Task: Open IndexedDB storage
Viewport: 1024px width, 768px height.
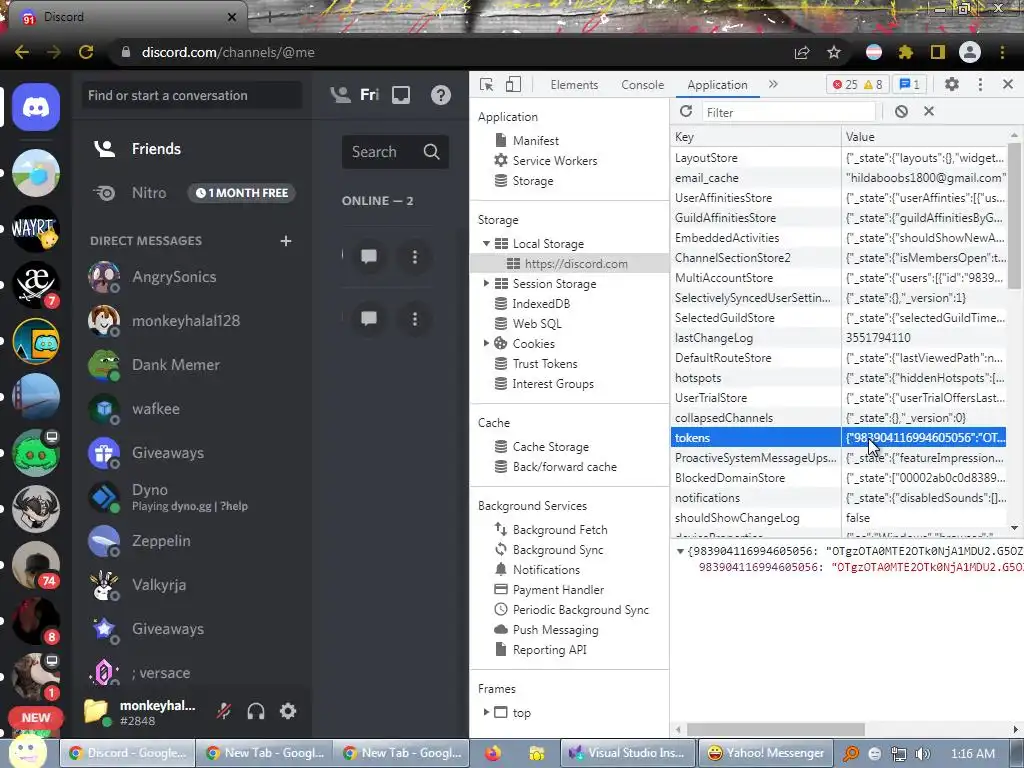Action: point(541,304)
